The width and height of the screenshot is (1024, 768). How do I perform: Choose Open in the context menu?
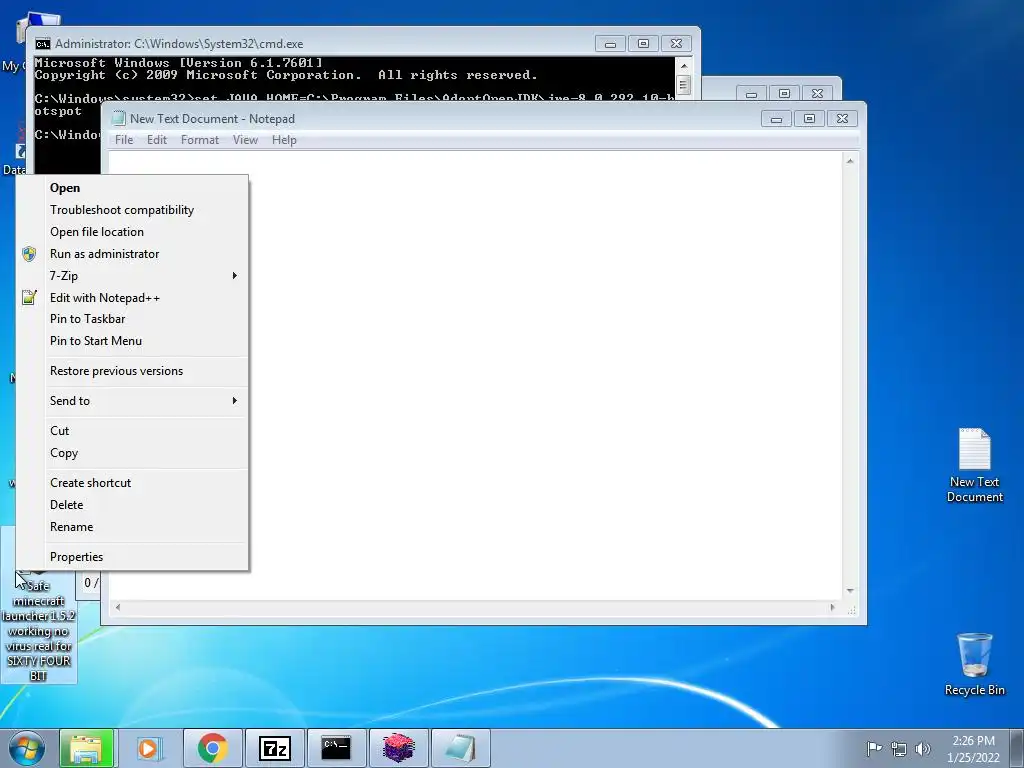click(x=132, y=188)
